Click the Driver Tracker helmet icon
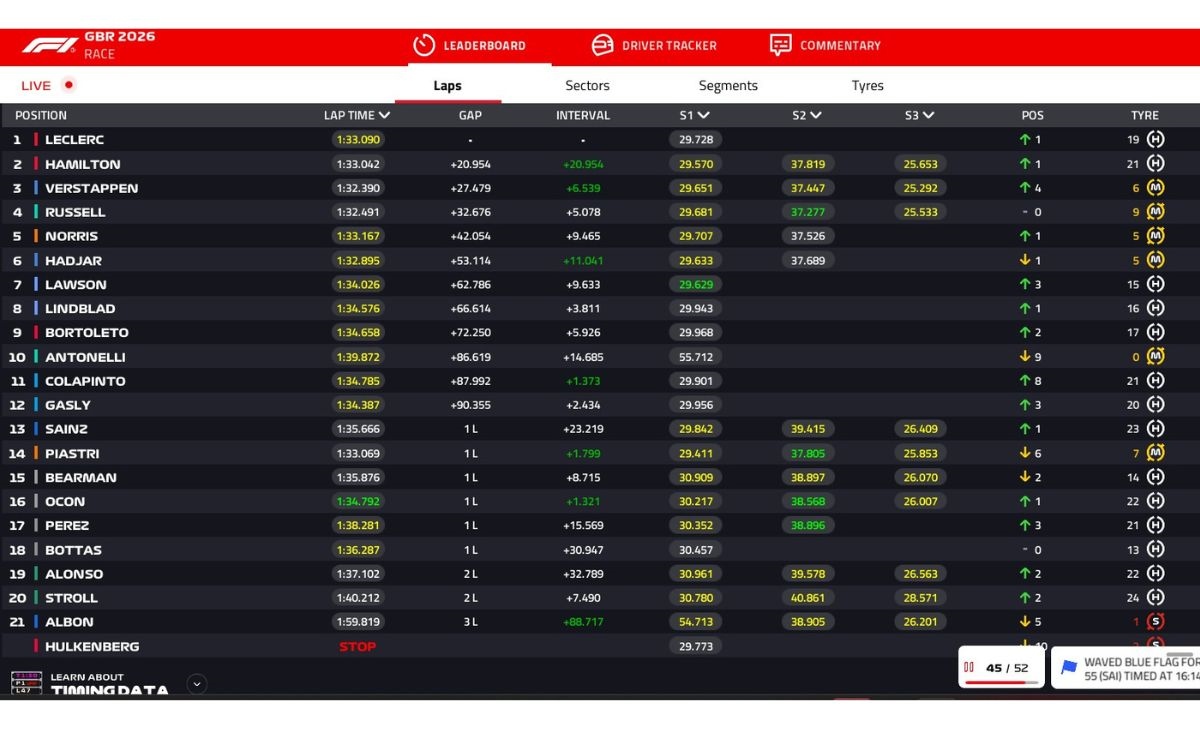The height and width of the screenshot is (729, 1200). click(602, 45)
